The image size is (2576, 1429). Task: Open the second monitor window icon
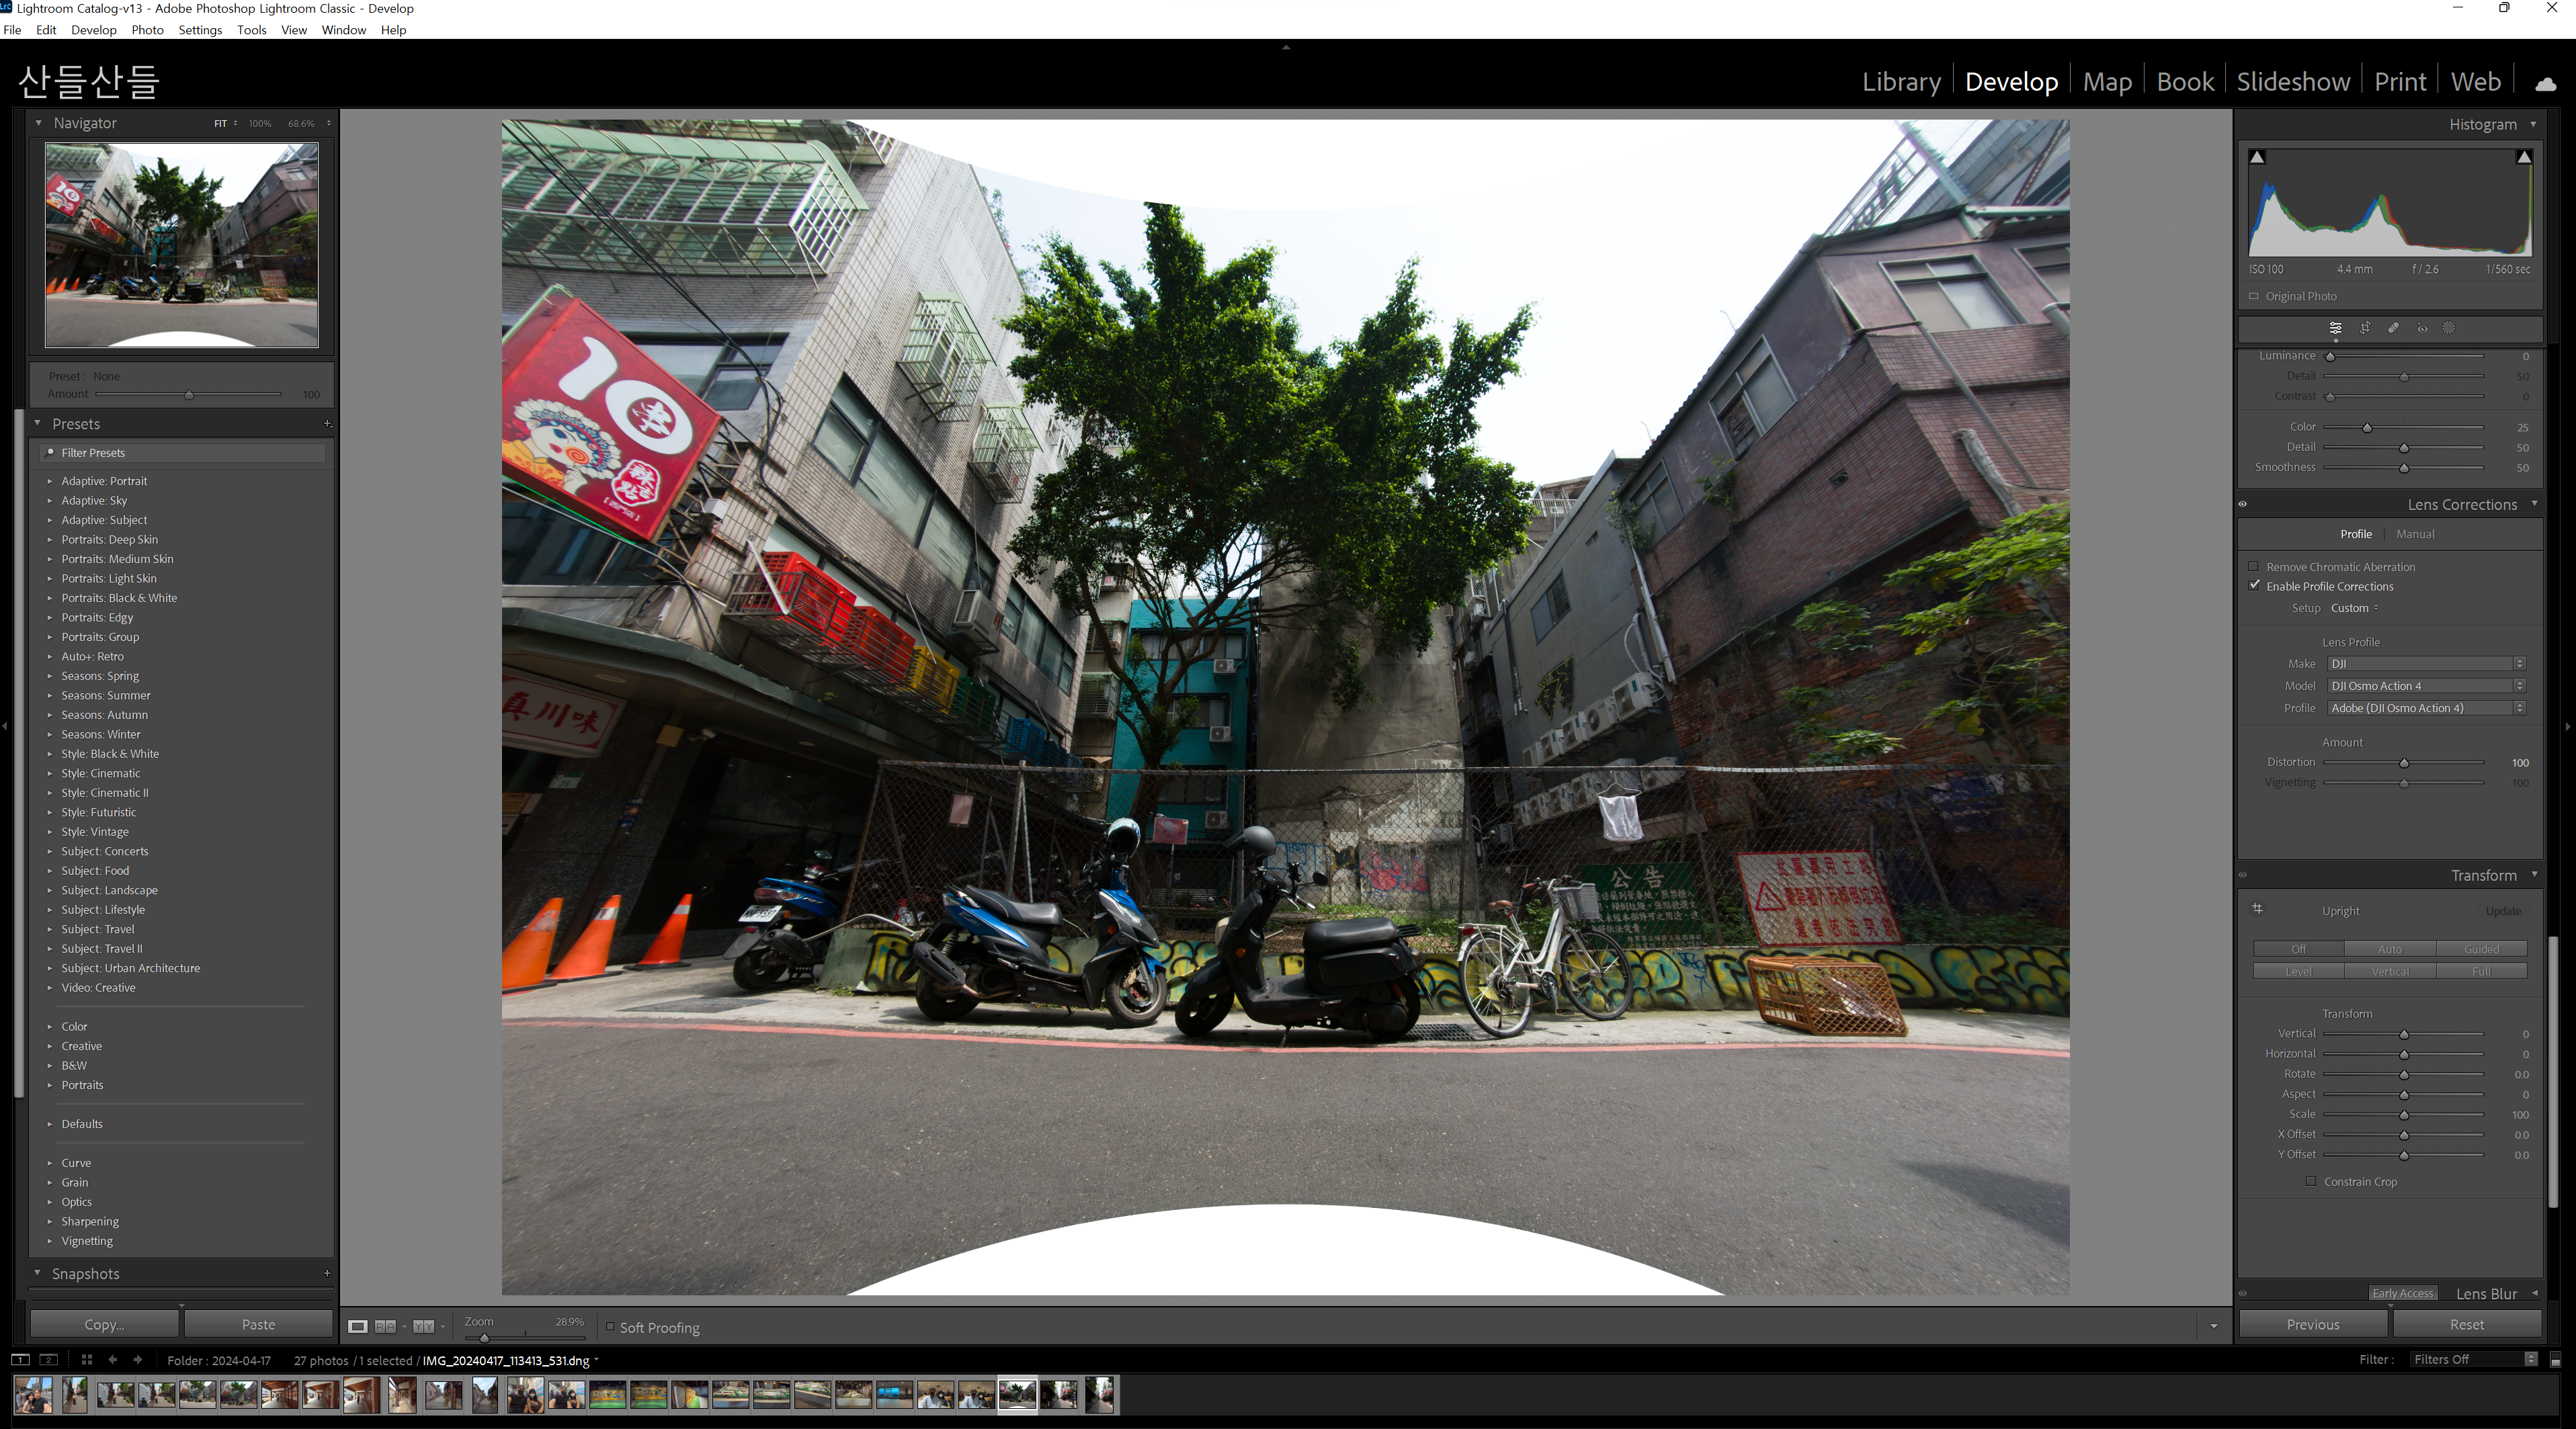pos(48,1360)
